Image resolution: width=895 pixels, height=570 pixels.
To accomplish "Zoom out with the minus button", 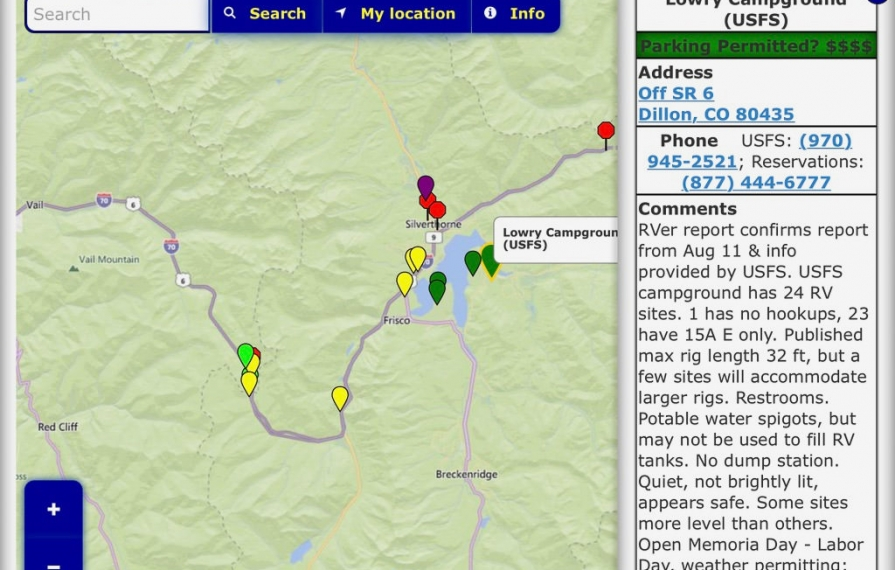I will click(53, 562).
